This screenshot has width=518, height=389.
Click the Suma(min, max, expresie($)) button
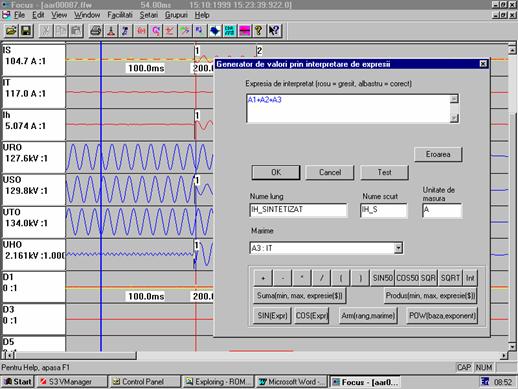[x=300, y=296]
